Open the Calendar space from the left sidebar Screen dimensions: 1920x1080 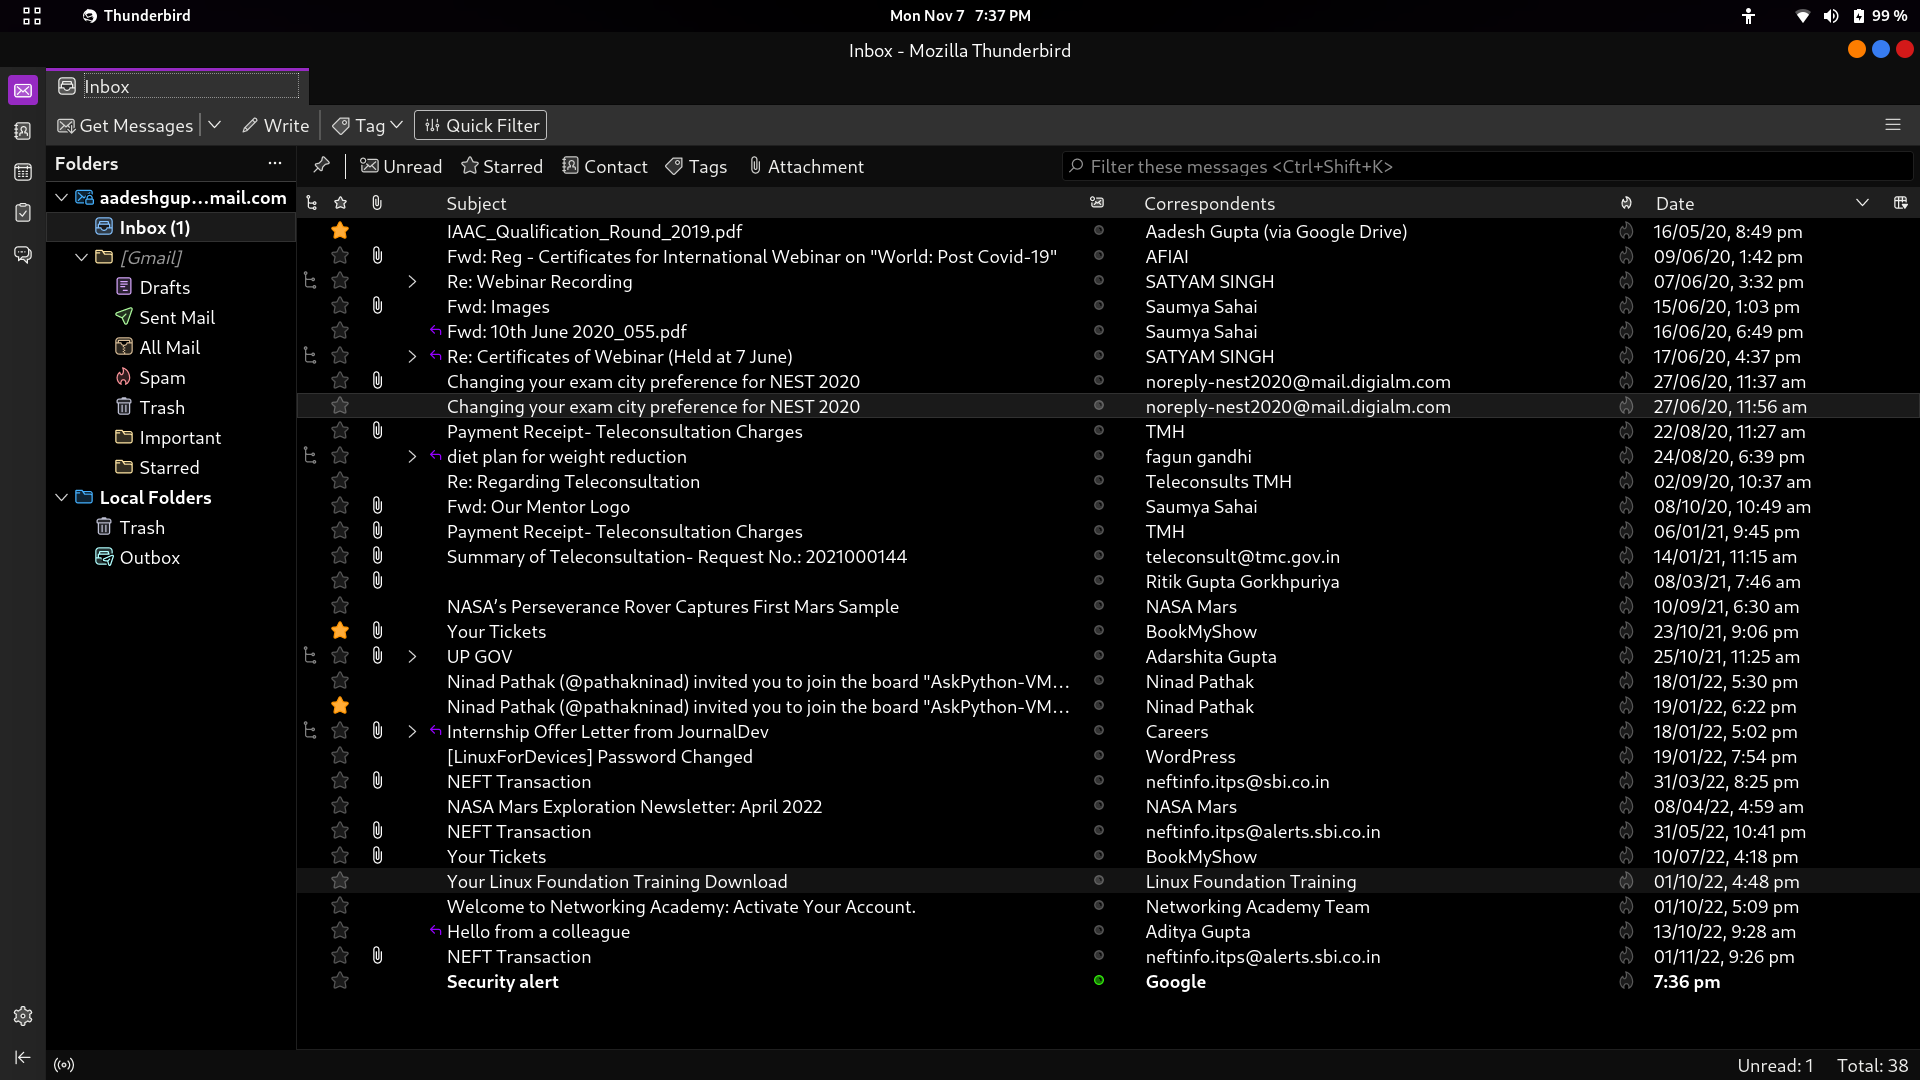pos(22,172)
